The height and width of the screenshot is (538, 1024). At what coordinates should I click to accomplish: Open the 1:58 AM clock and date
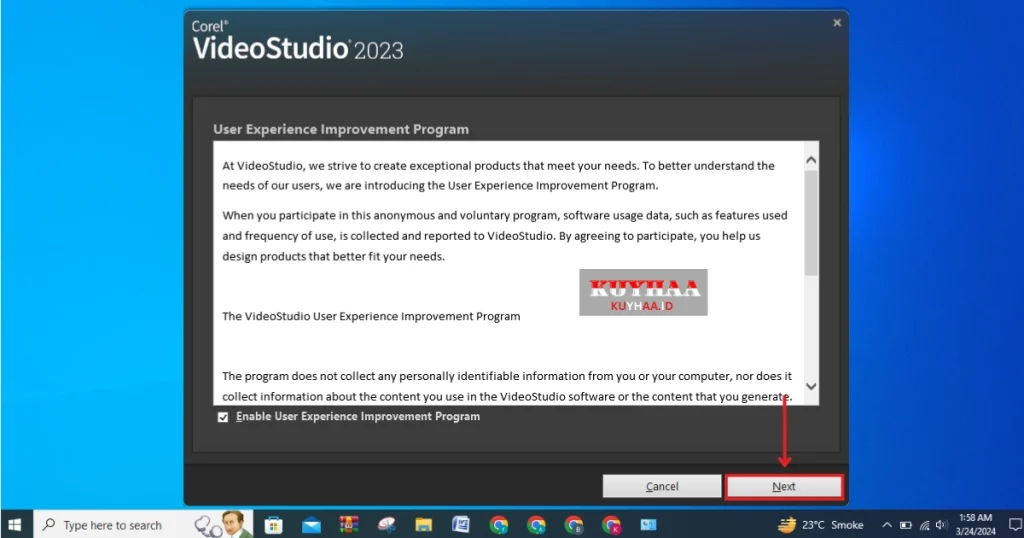pos(976,525)
